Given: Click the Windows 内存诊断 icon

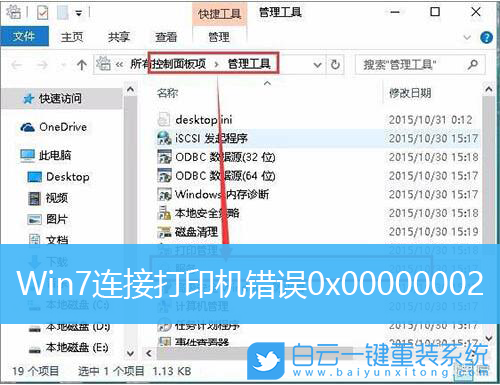Looking at the screenshot, I should [x=164, y=194].
